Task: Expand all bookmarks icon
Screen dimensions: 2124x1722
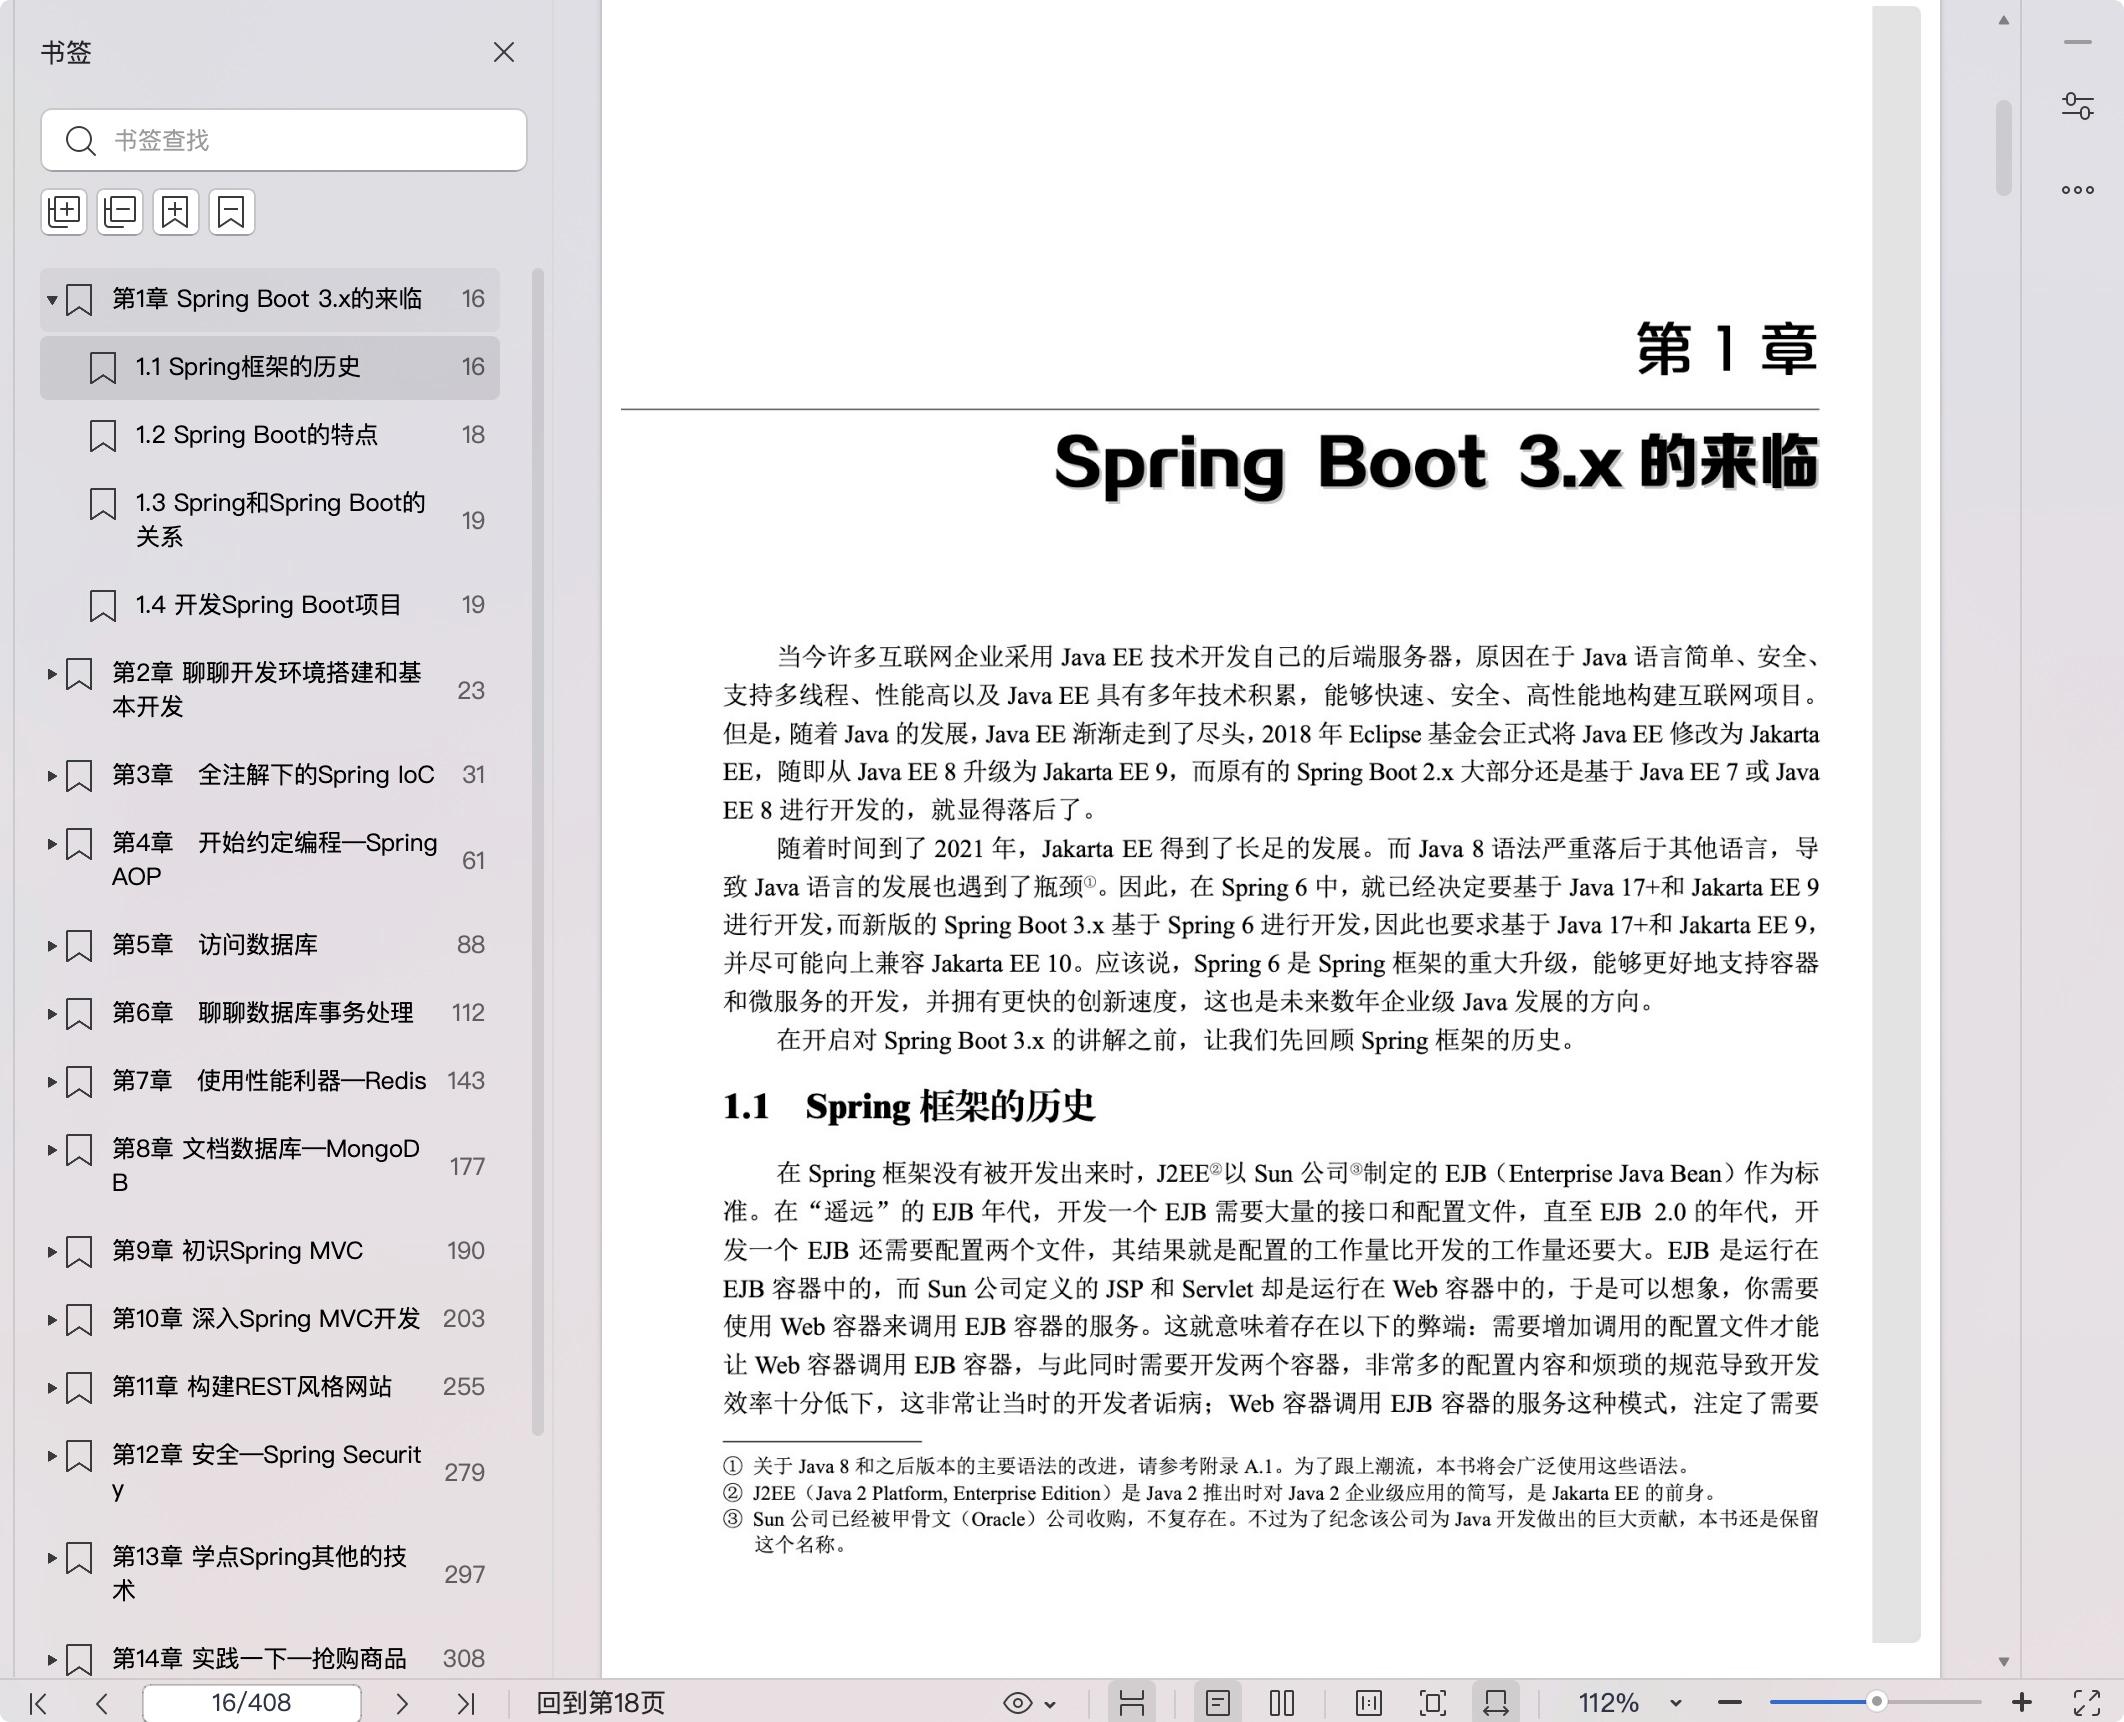Action: pos(65,212)
